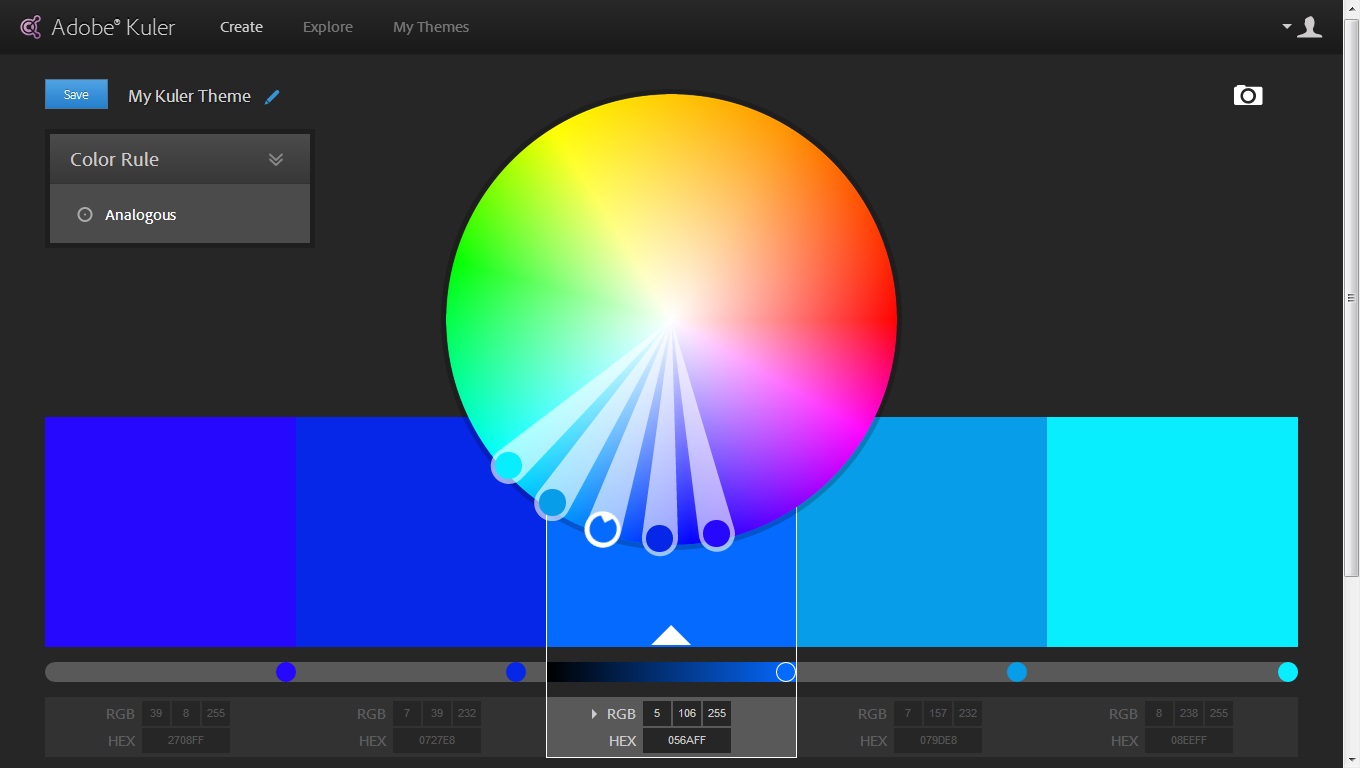Open the My Themes section
The width and height of the screenshot is (1360, 768).
tap(430, 27)
